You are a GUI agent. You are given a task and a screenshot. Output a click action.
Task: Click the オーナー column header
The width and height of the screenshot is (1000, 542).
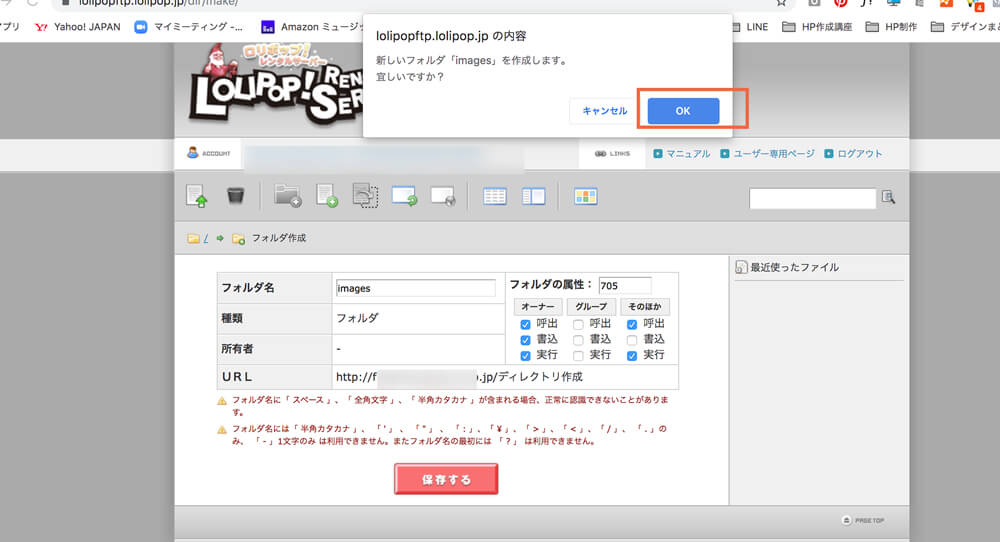538,307
